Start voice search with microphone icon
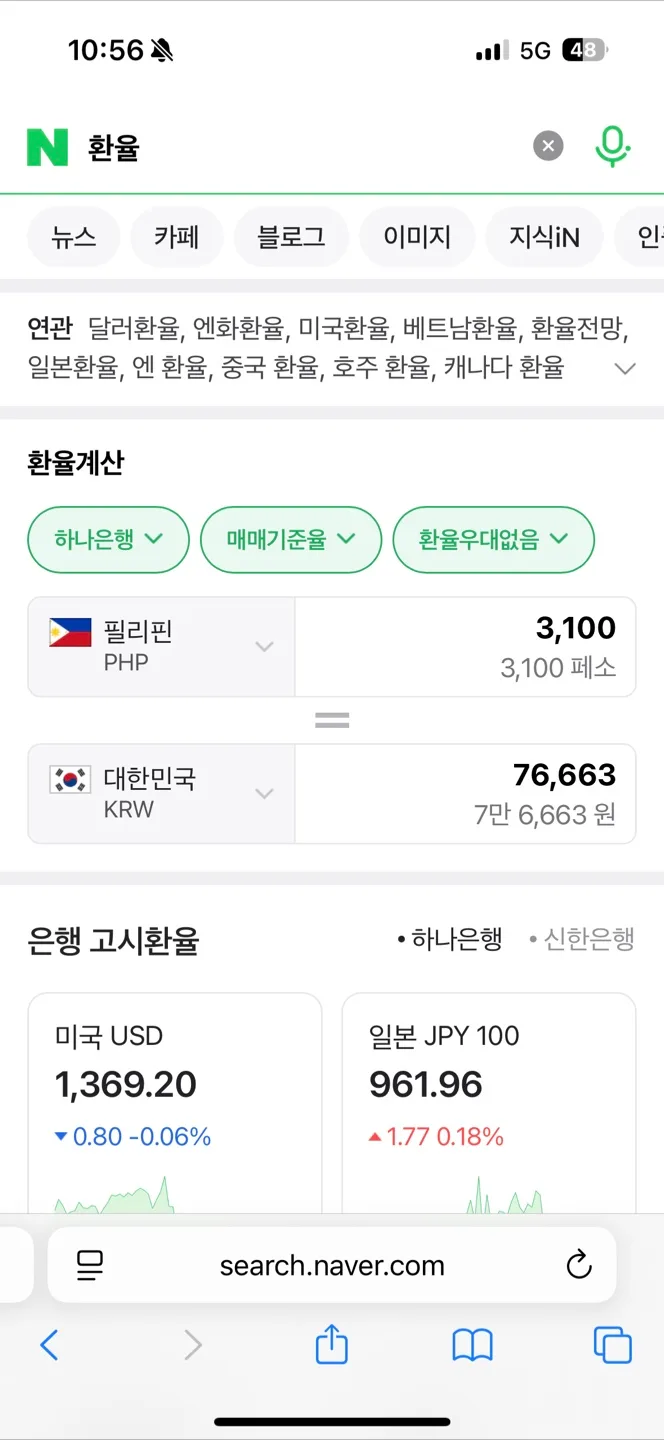Image resolution: width=664 pixels, height=1440 pixels. [612, 147]
